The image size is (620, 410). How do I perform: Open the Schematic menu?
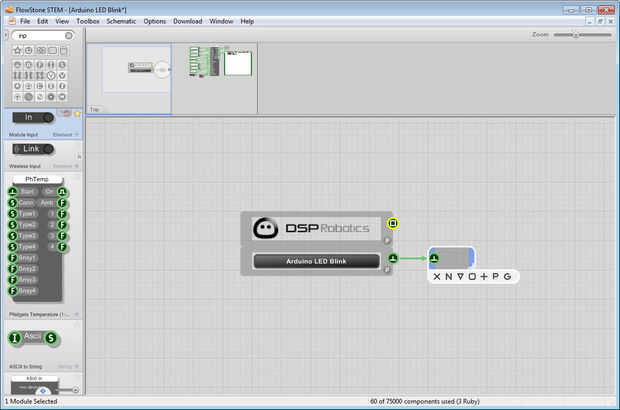(121, 21)
